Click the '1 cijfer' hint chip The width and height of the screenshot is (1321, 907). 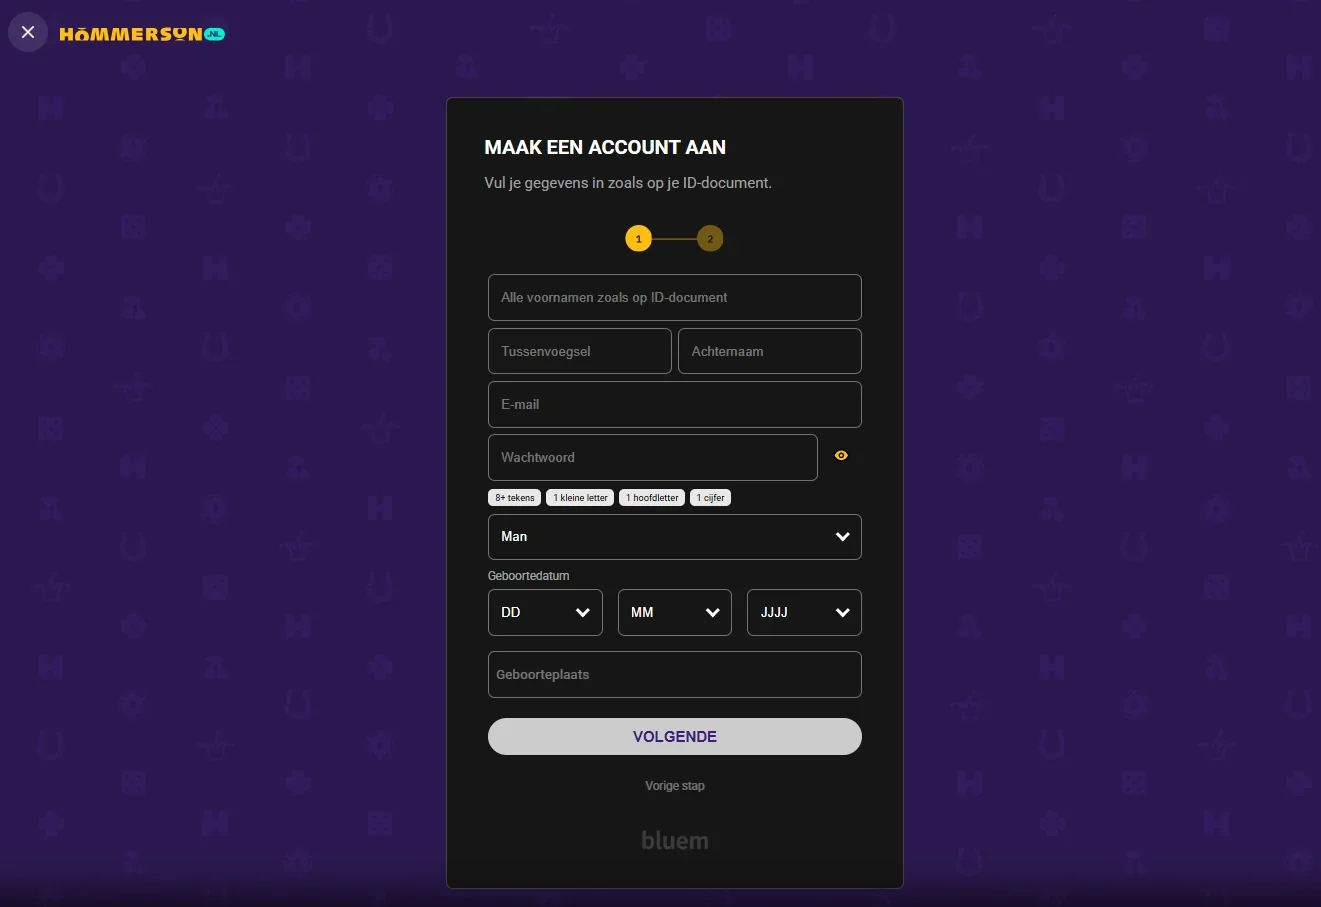[710, 498]
